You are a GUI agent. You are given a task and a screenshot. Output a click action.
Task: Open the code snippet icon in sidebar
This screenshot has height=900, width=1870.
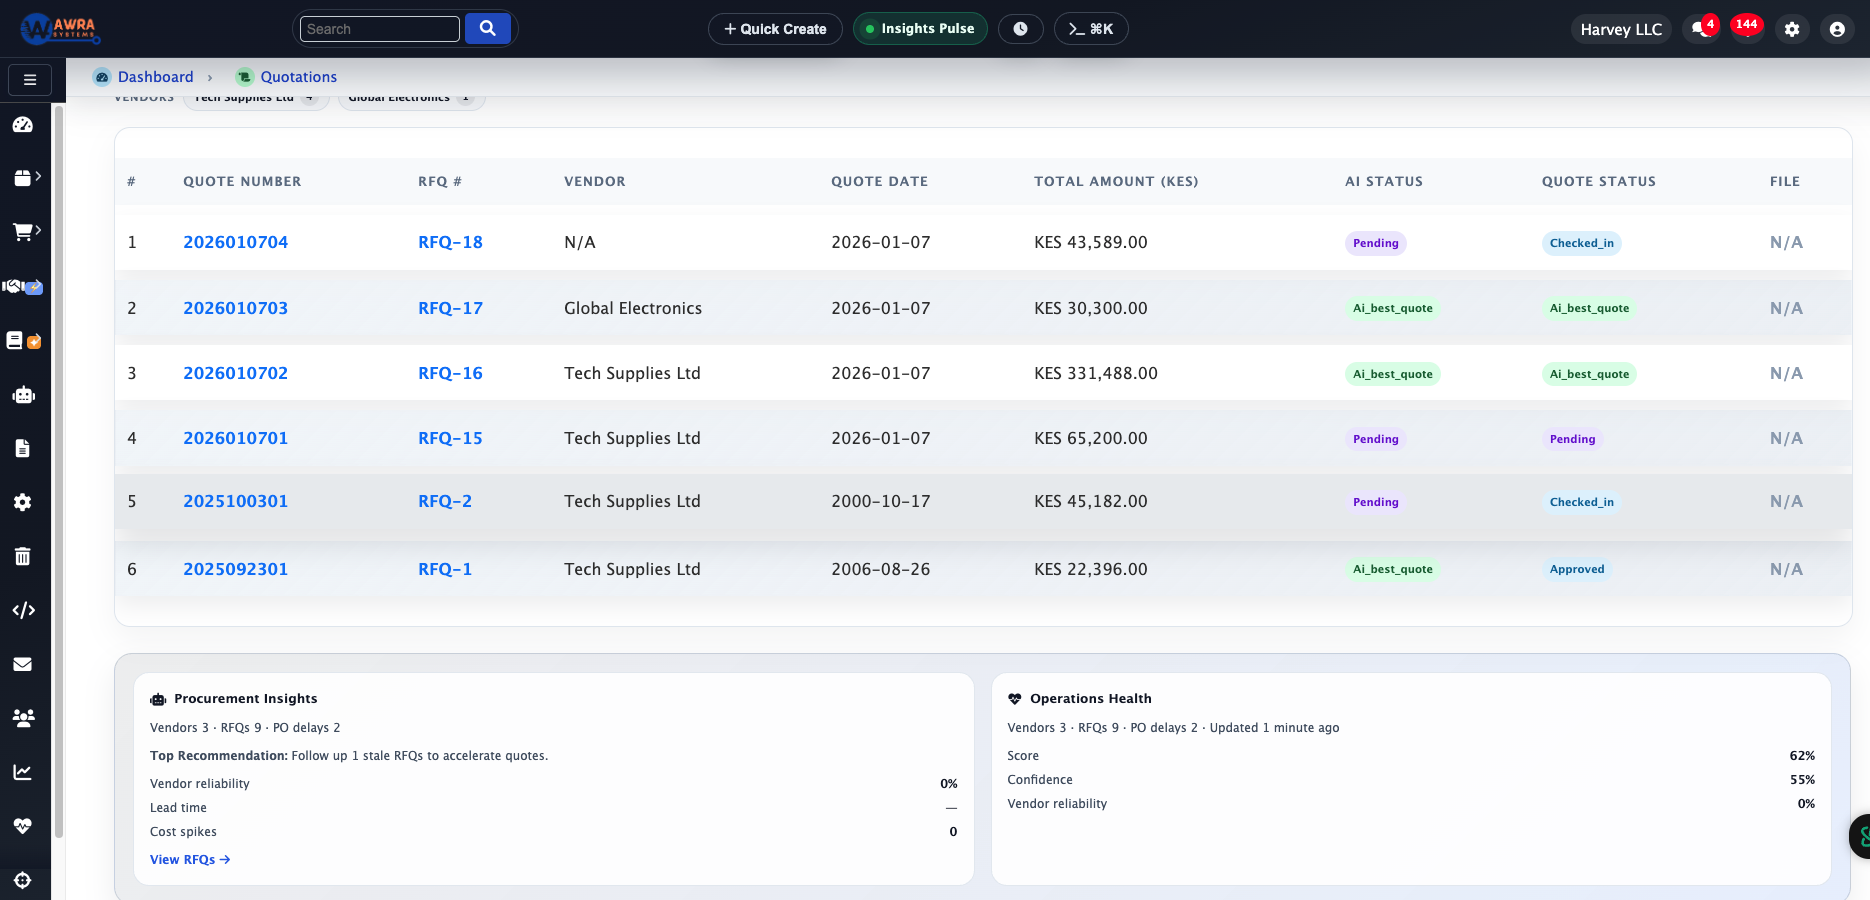(23, 610)
